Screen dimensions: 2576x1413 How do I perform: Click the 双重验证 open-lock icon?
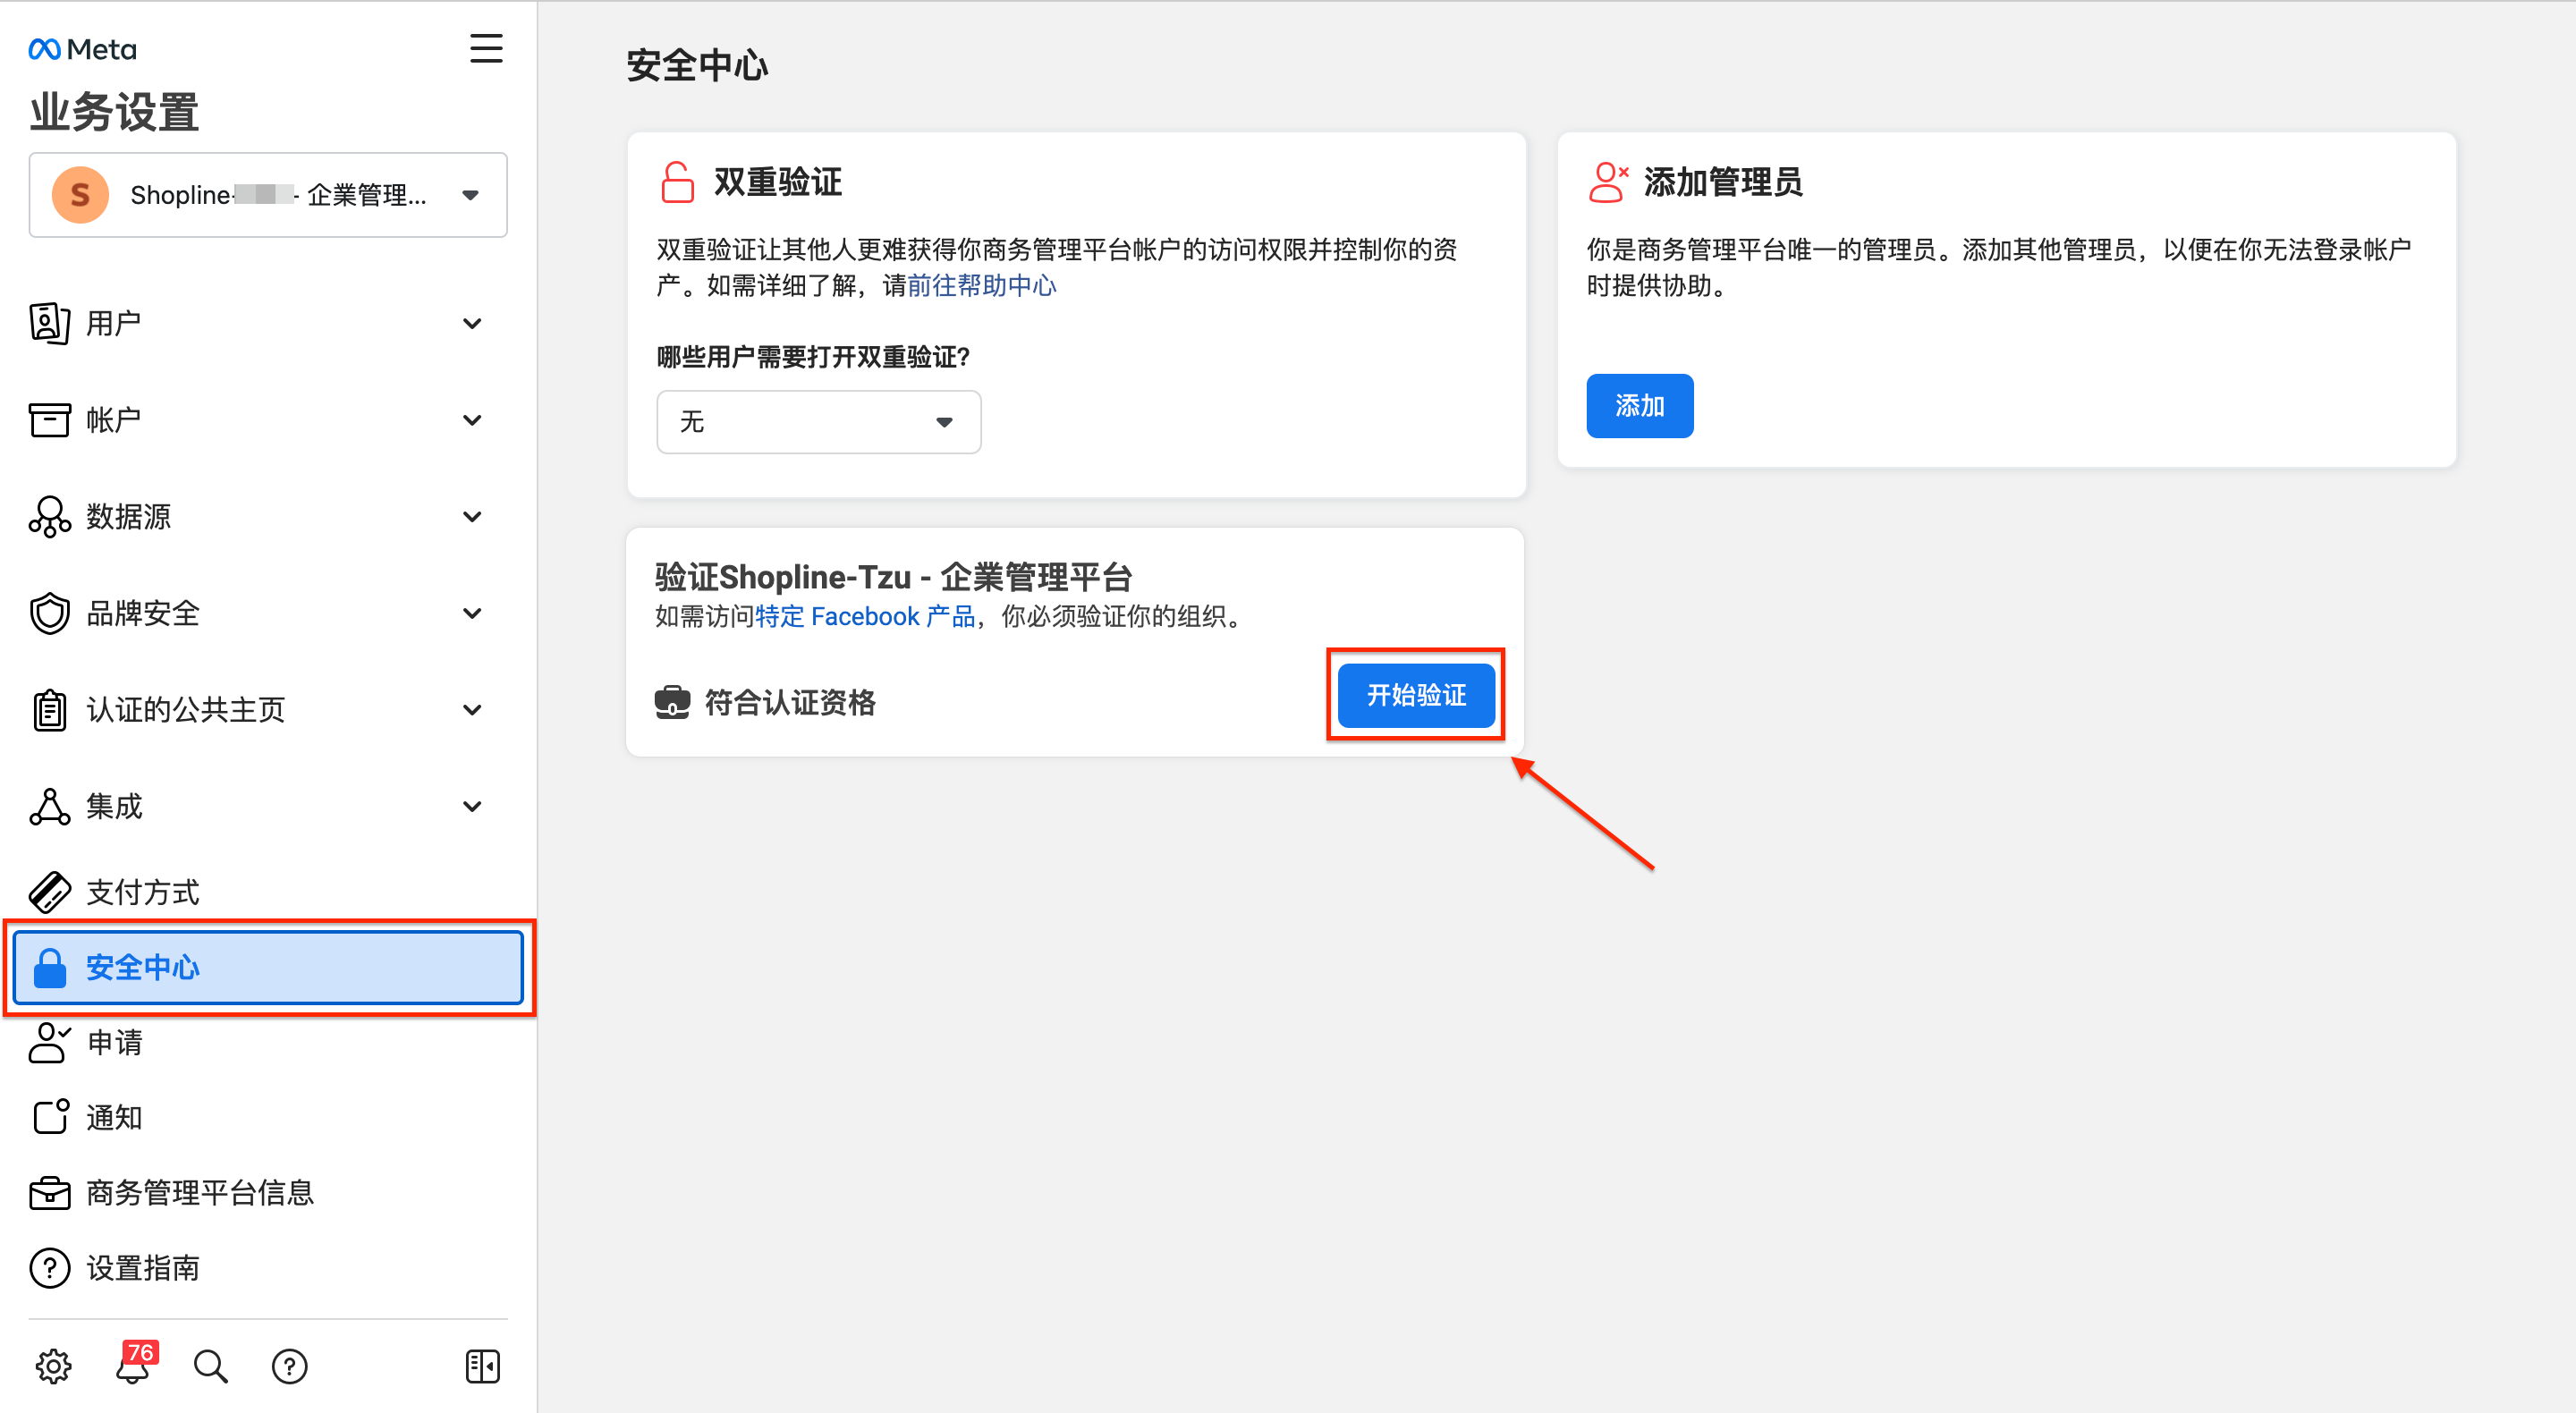(677, 182)
